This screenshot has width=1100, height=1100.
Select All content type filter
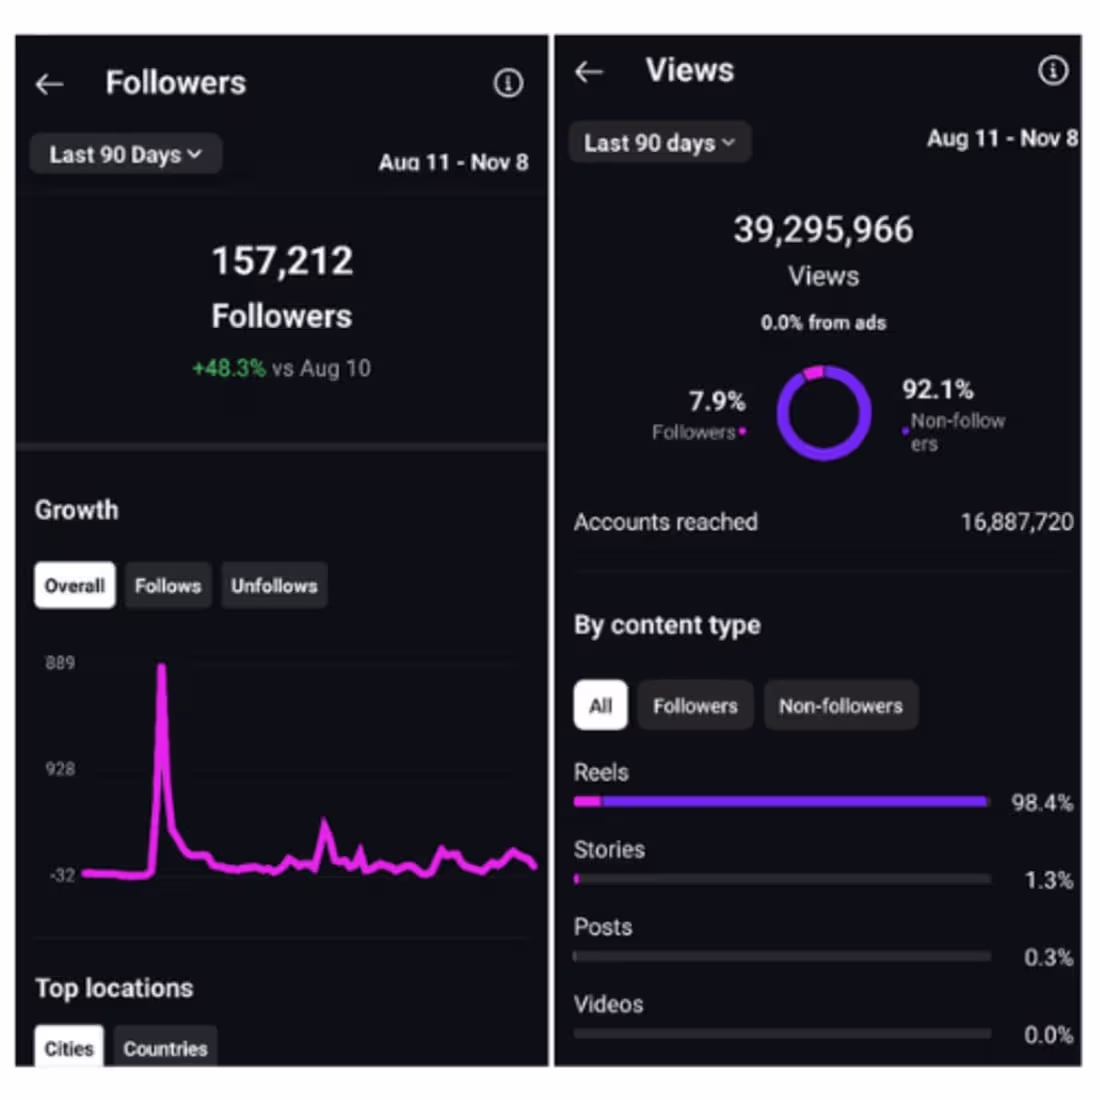click(x=600, y=706)
